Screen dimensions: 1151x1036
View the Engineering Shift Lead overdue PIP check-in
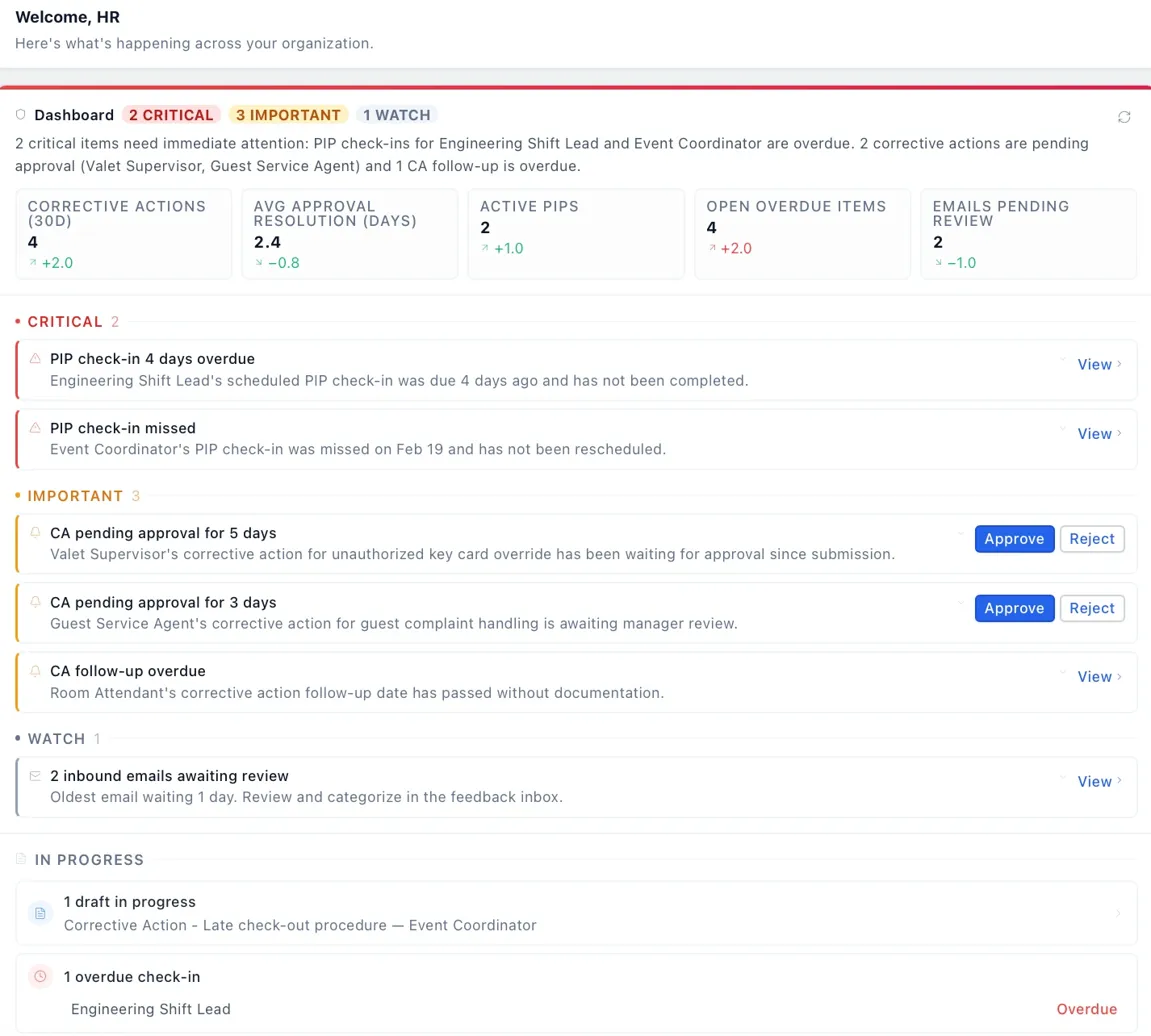pyautogui.click(x=1093, y=364)
